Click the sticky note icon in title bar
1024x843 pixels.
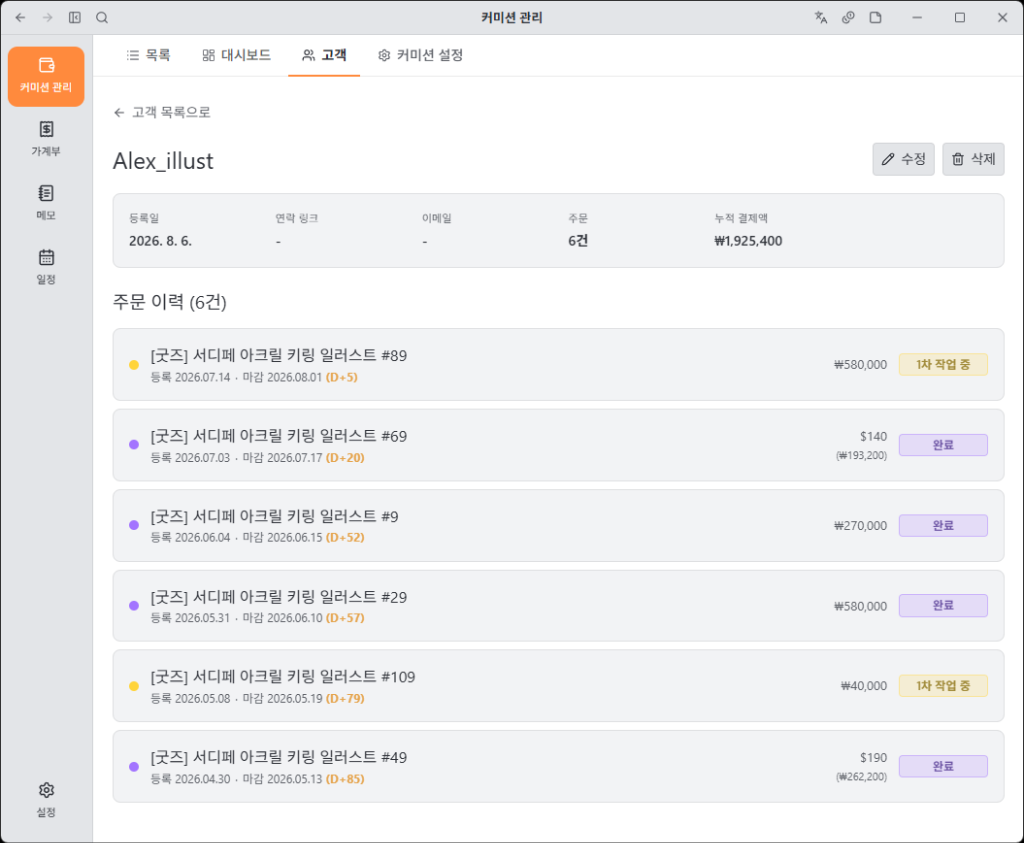click(x=876, y=18)
